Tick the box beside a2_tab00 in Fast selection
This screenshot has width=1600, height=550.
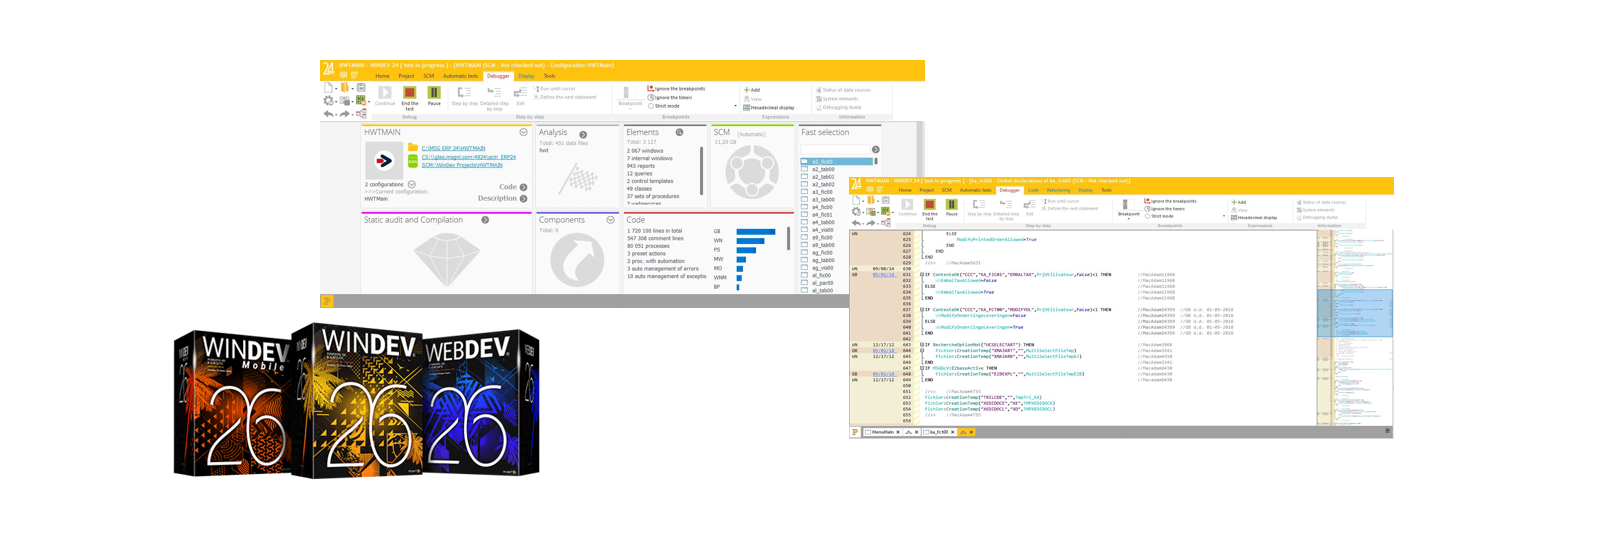pos(804,169)
